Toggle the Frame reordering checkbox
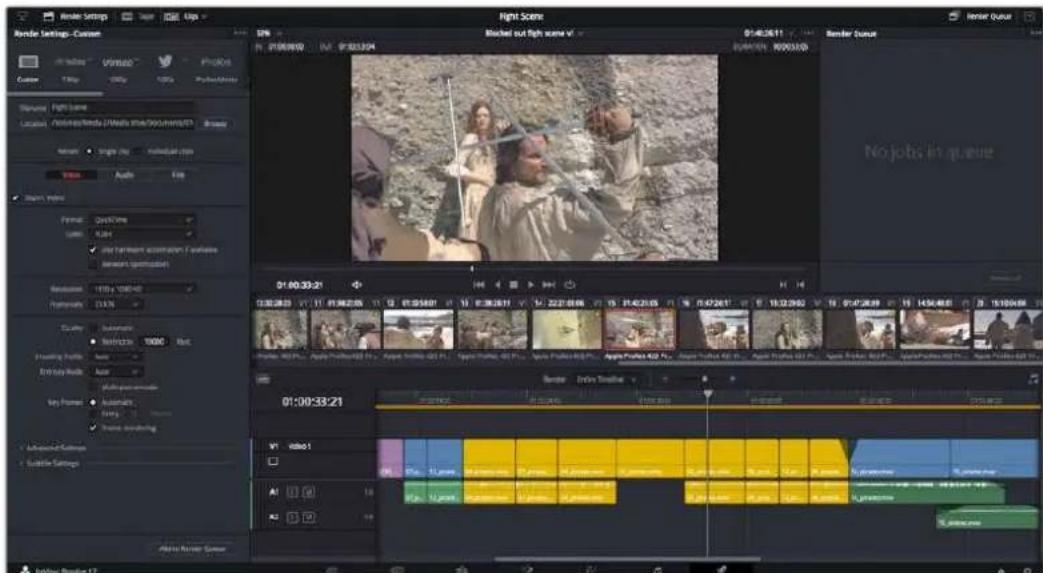The image size is (1043, 573). (x=93, y=428)
